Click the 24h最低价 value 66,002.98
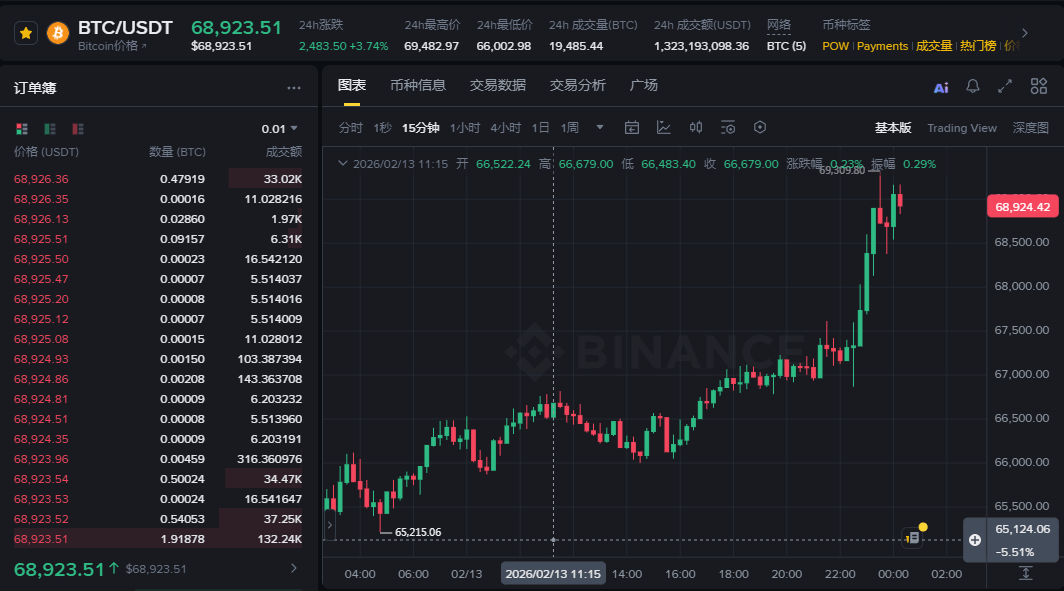This screenshot has width=1064, height=591. tap(504, 46)
